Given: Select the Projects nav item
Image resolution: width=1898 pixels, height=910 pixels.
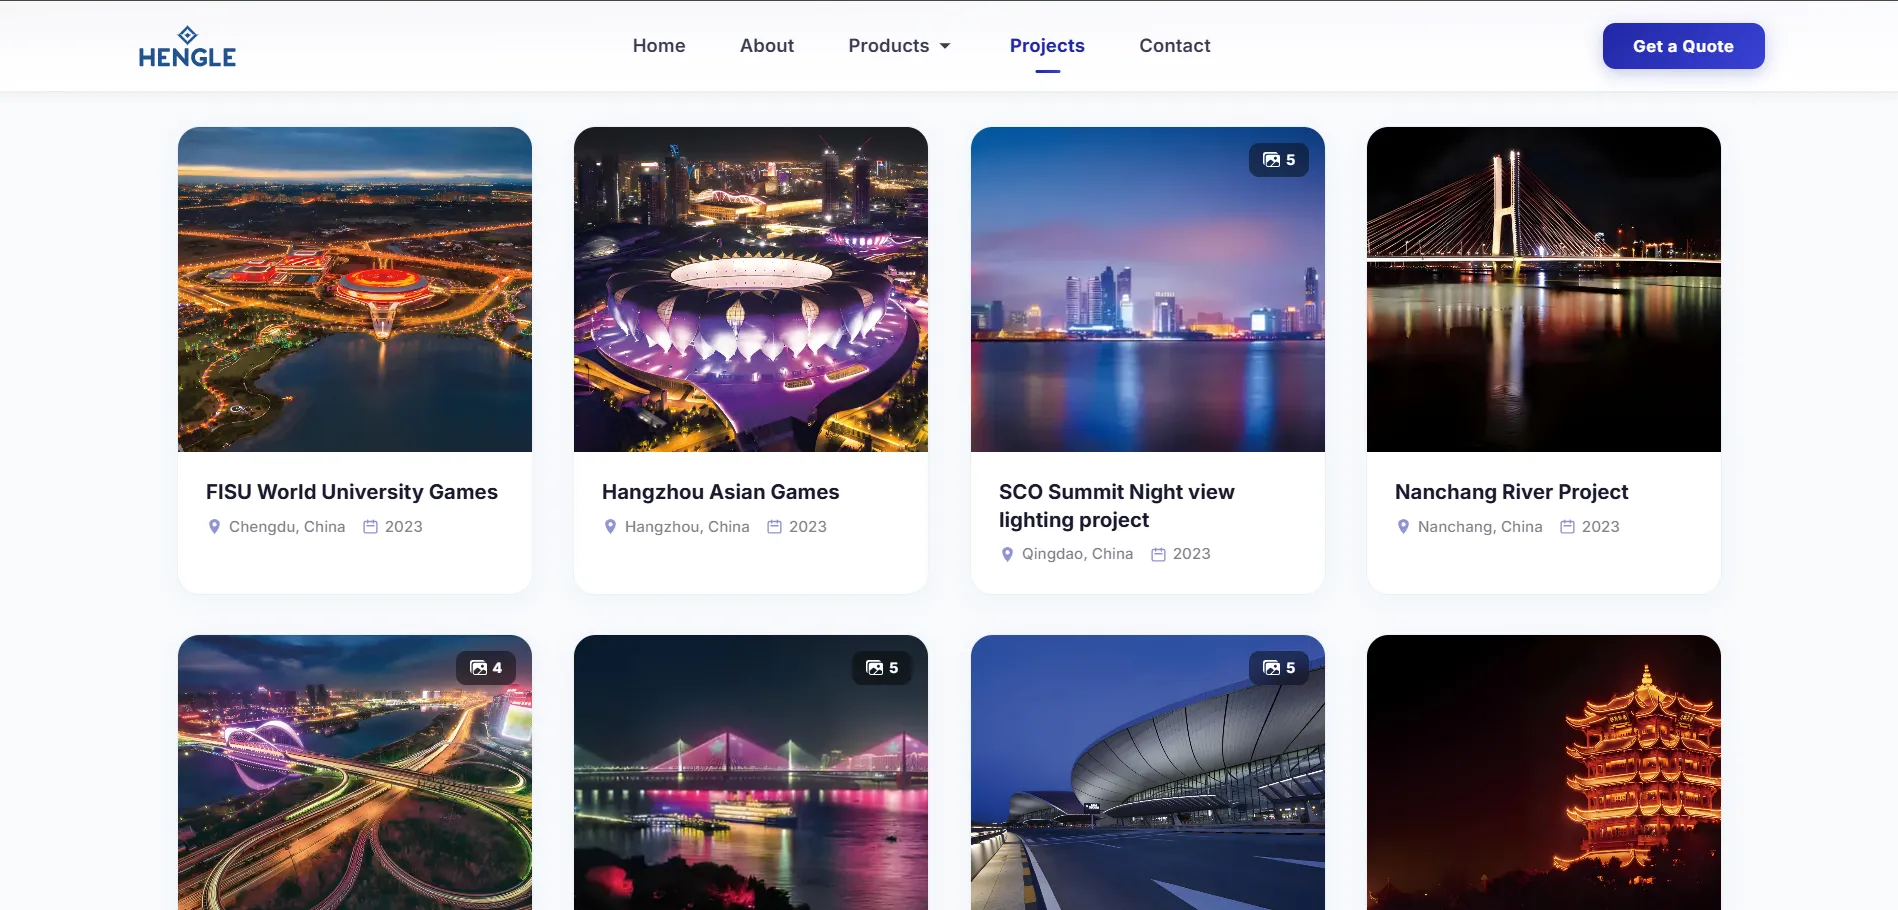Looking at the screenshot, I should coord(1047,46).
